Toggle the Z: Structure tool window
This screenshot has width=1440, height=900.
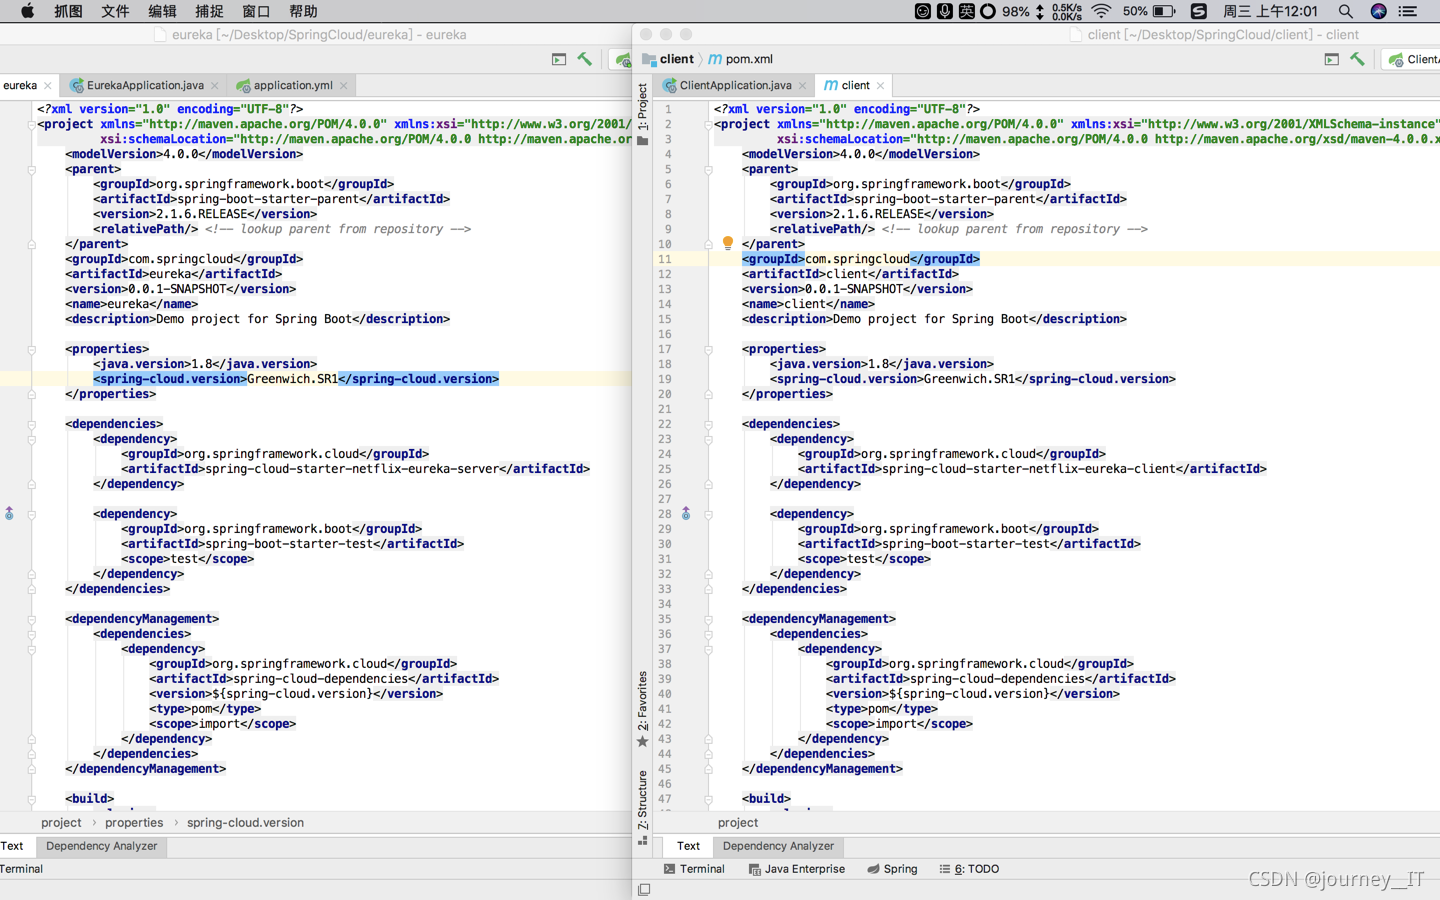pos(643,806)
